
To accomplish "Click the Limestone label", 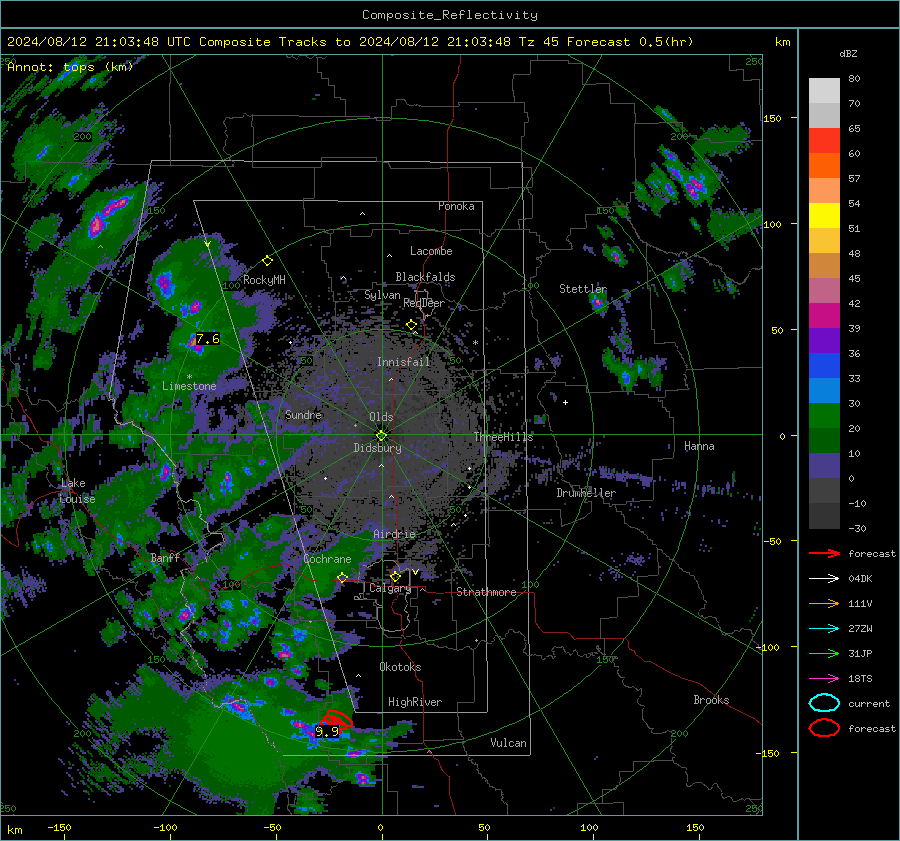I will tap(189, 386).
